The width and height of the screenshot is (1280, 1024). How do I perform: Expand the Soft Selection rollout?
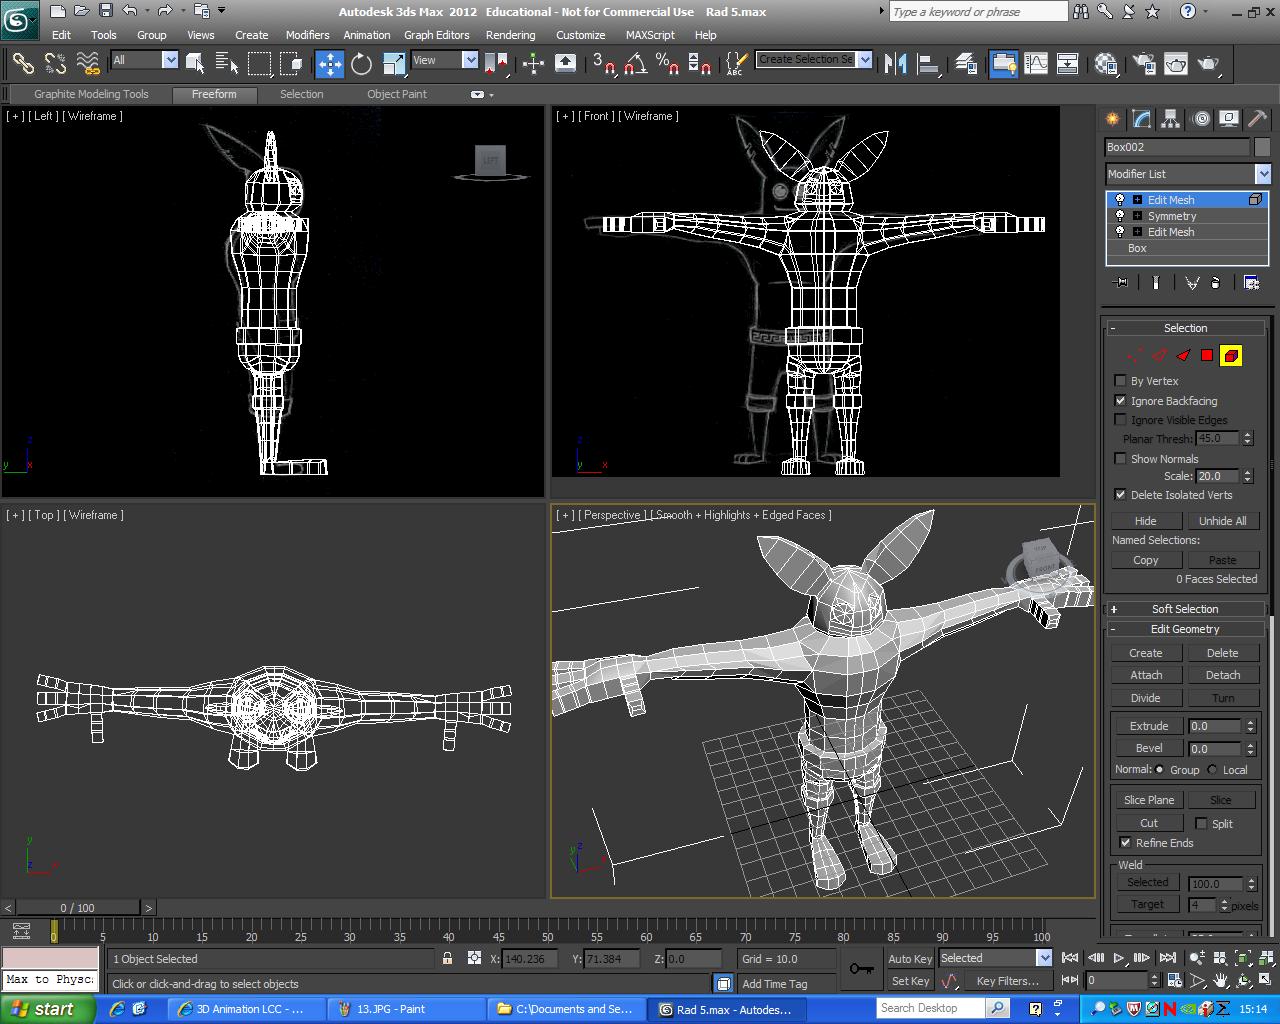[x=1185, y=609]
